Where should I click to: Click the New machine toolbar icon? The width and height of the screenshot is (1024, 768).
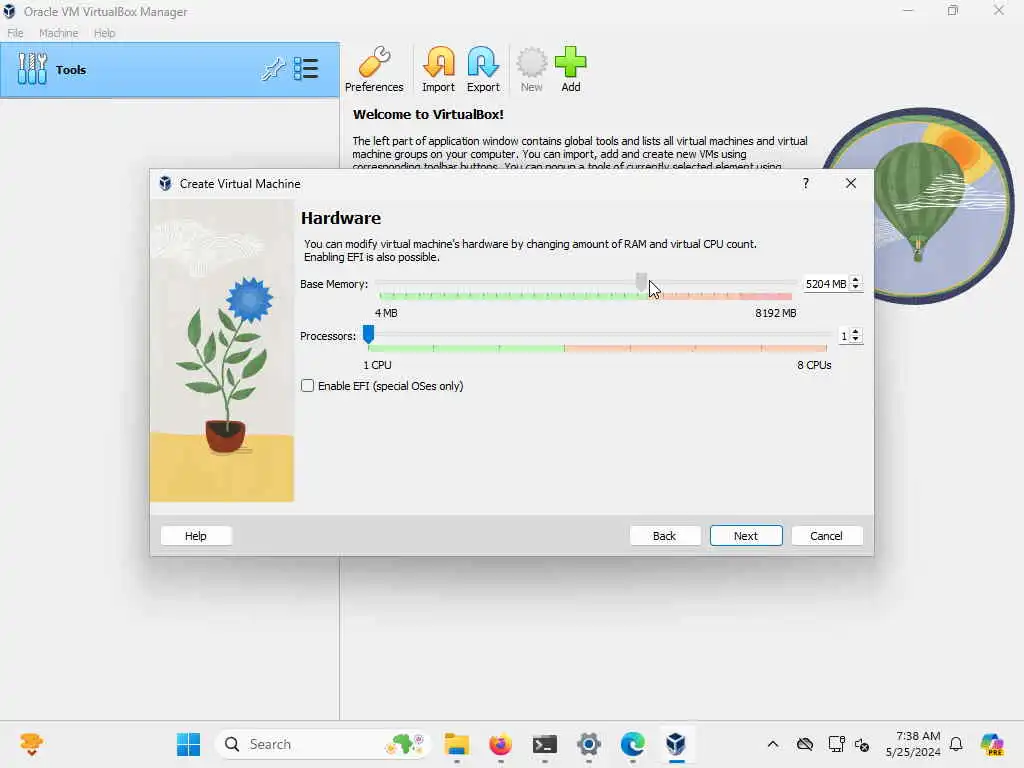[532, 69]
